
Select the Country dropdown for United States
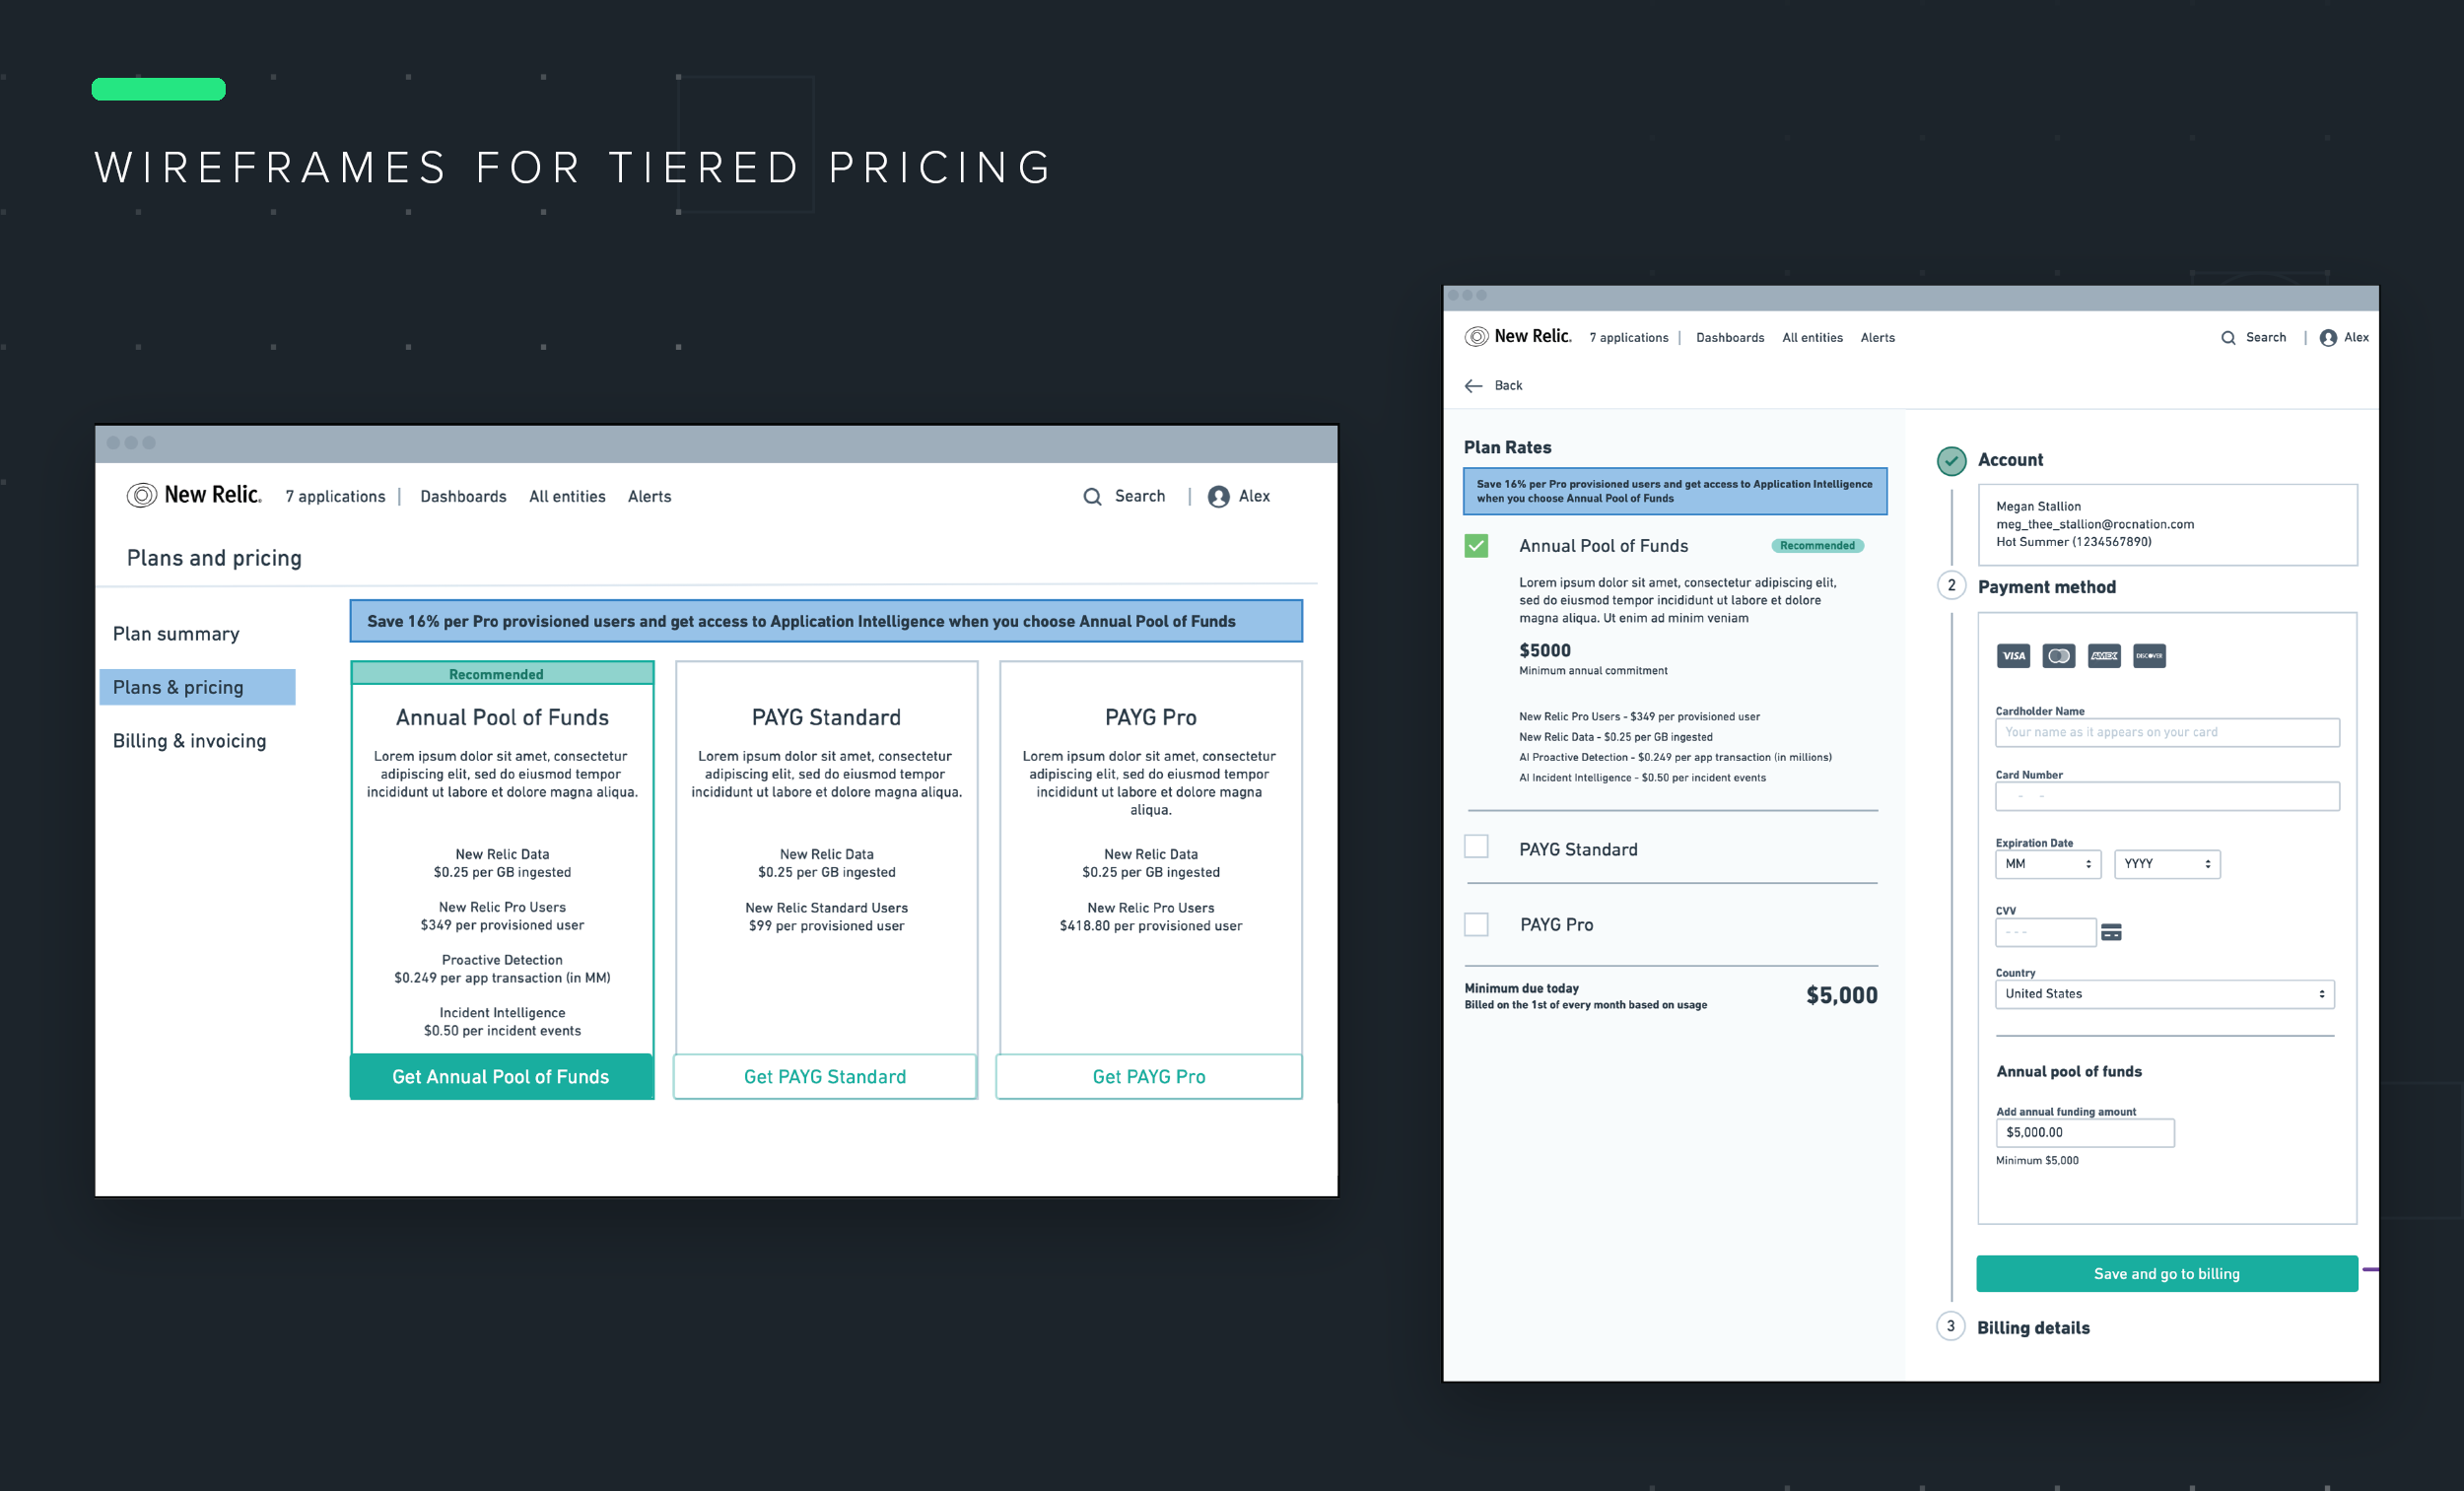tap(2161, 992)
